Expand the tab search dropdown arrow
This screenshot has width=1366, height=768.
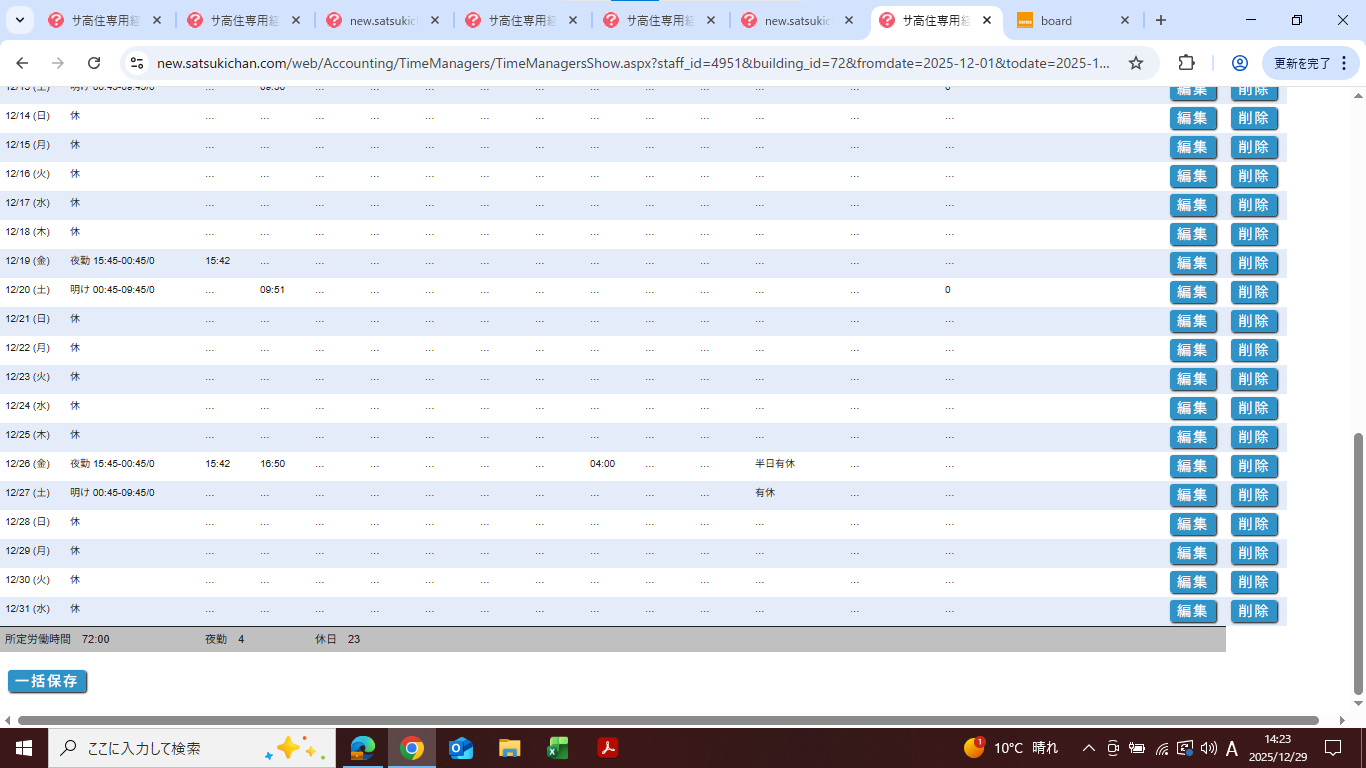click(19, 20)
